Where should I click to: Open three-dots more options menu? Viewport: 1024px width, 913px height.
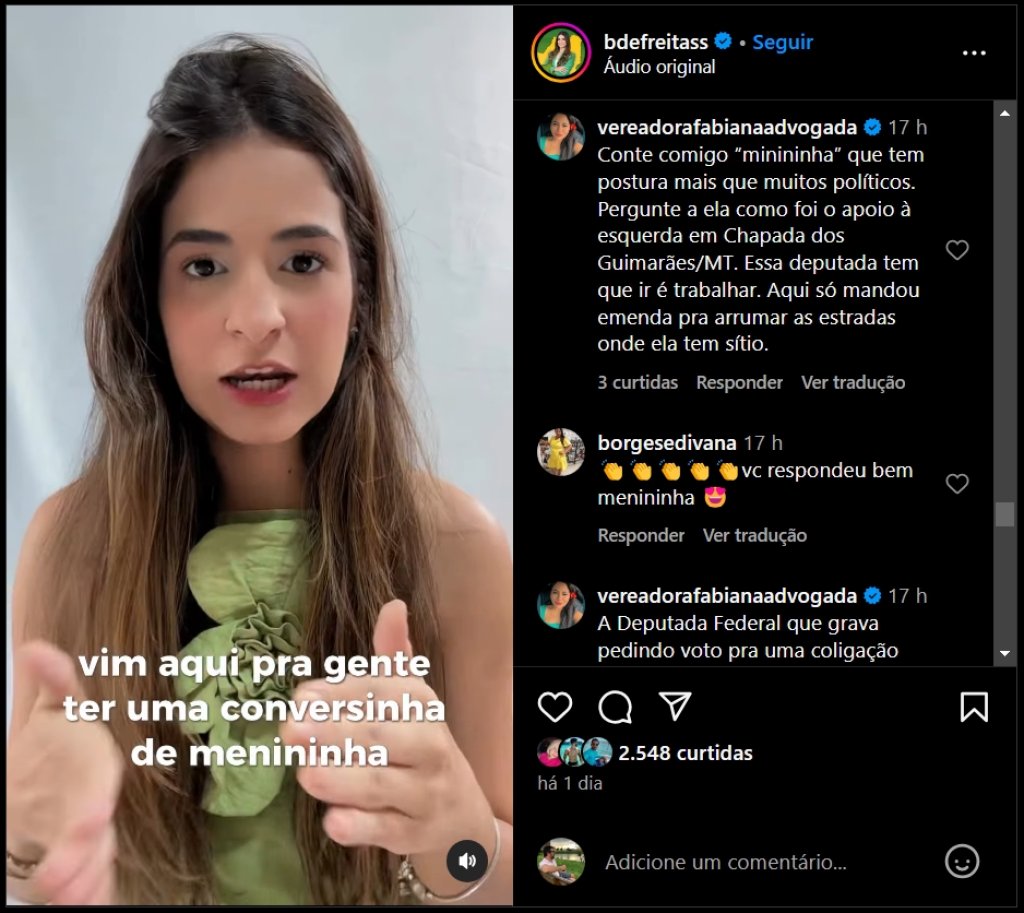[x=974, y=53]
